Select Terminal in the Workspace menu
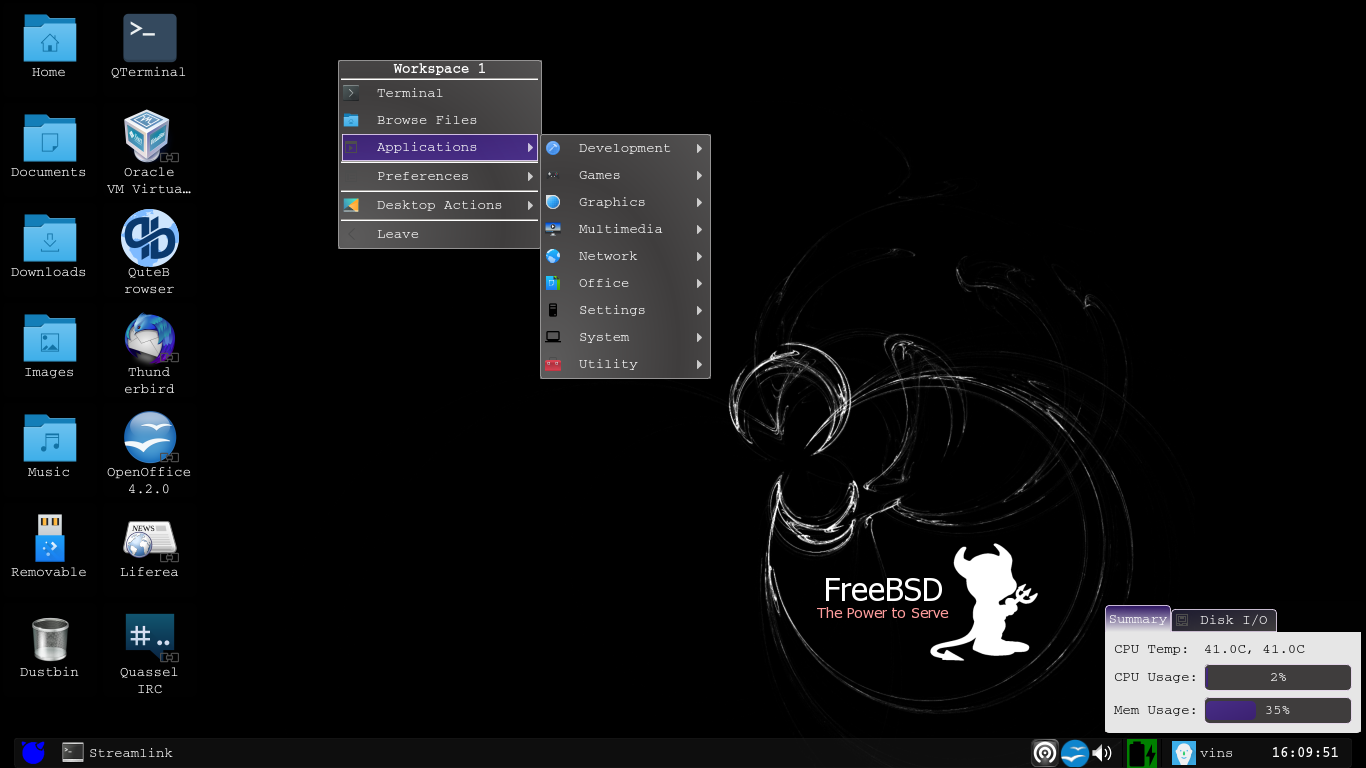Screen dimensions: 1366x768 coord(440,93)
